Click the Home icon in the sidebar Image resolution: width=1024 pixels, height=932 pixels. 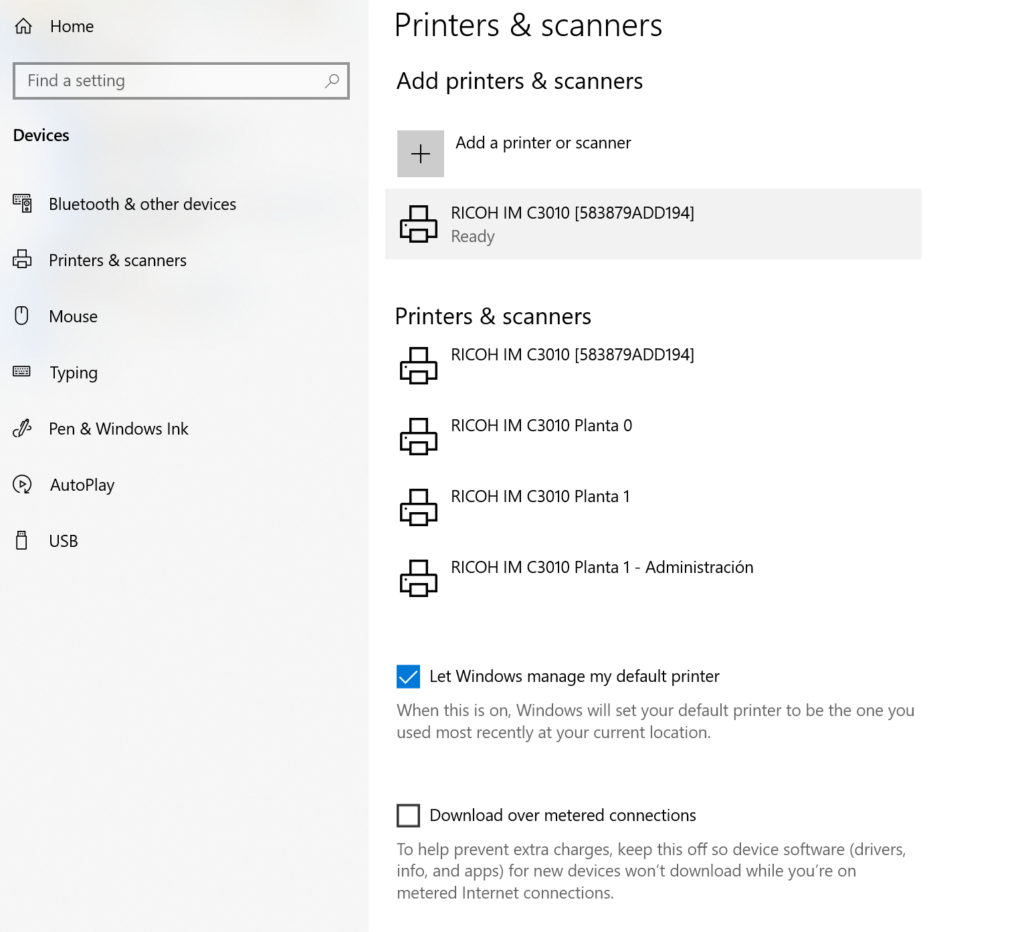[x=23, y=27]
